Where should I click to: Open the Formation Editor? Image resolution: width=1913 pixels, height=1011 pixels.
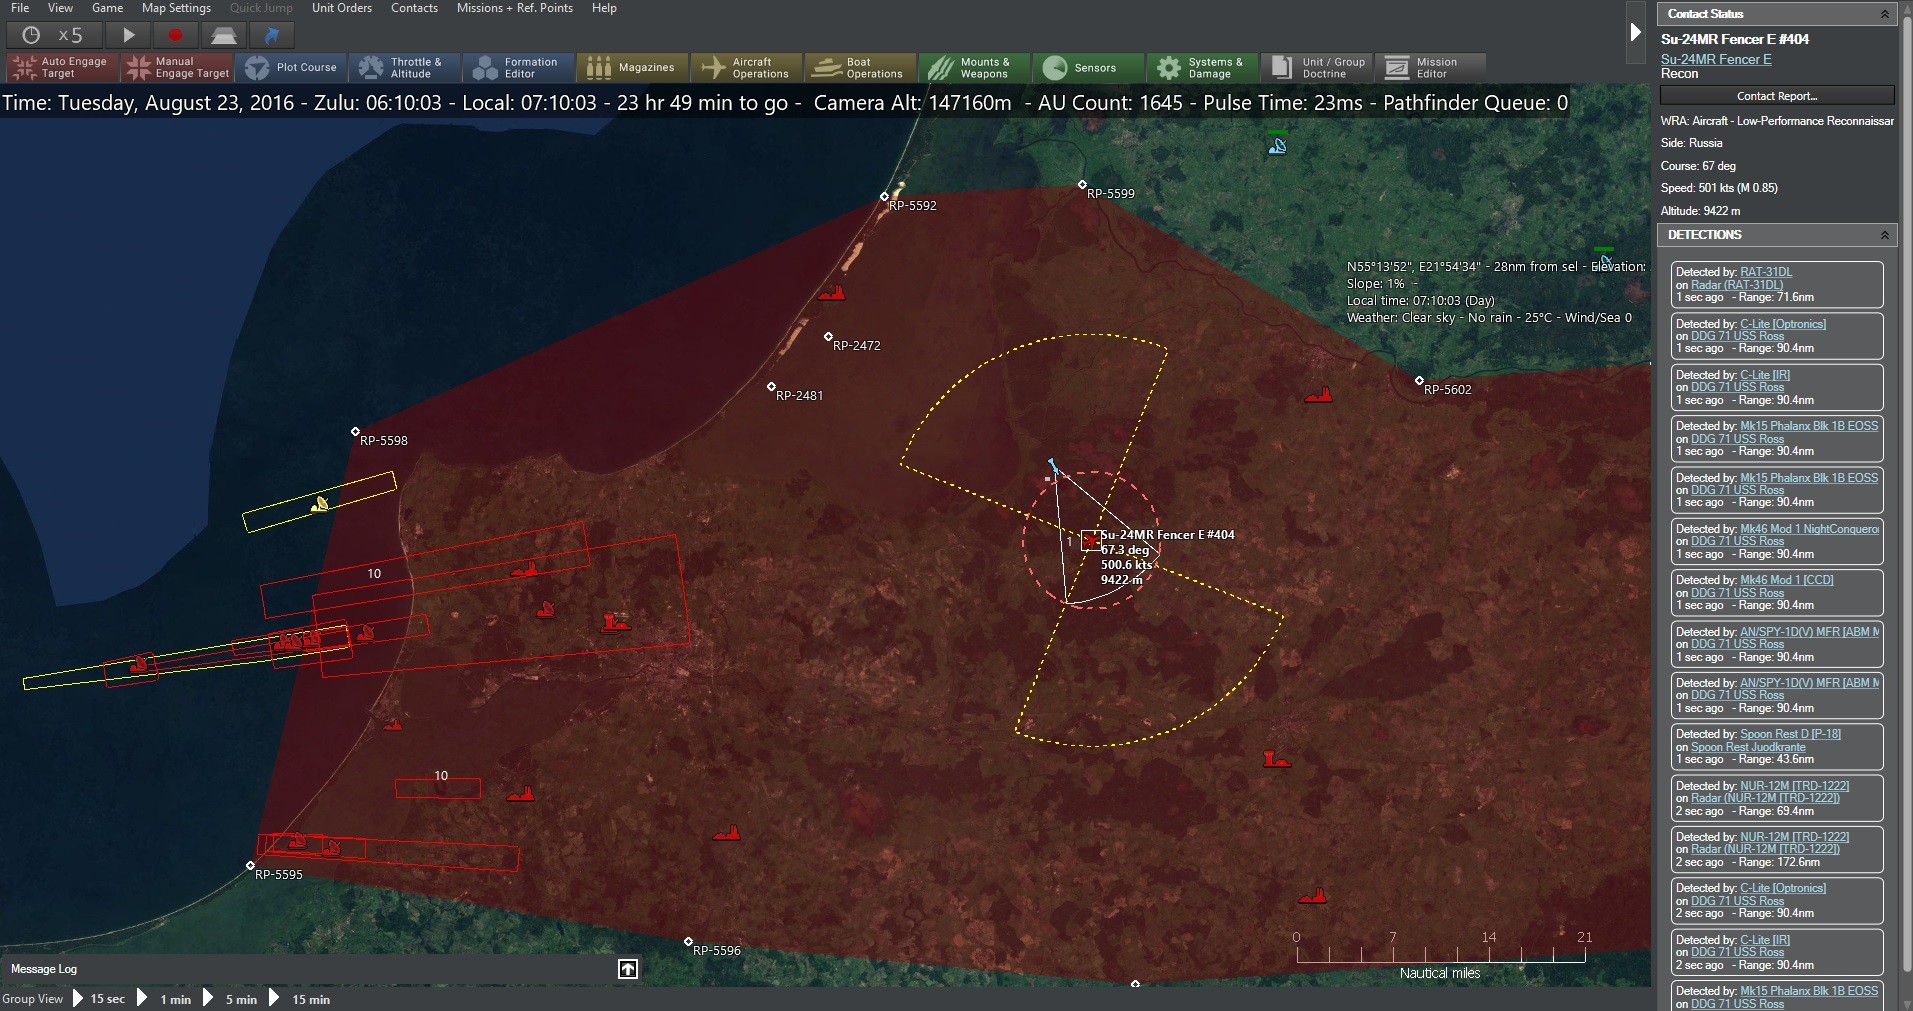pyautogui.click(x=518, y=67)
